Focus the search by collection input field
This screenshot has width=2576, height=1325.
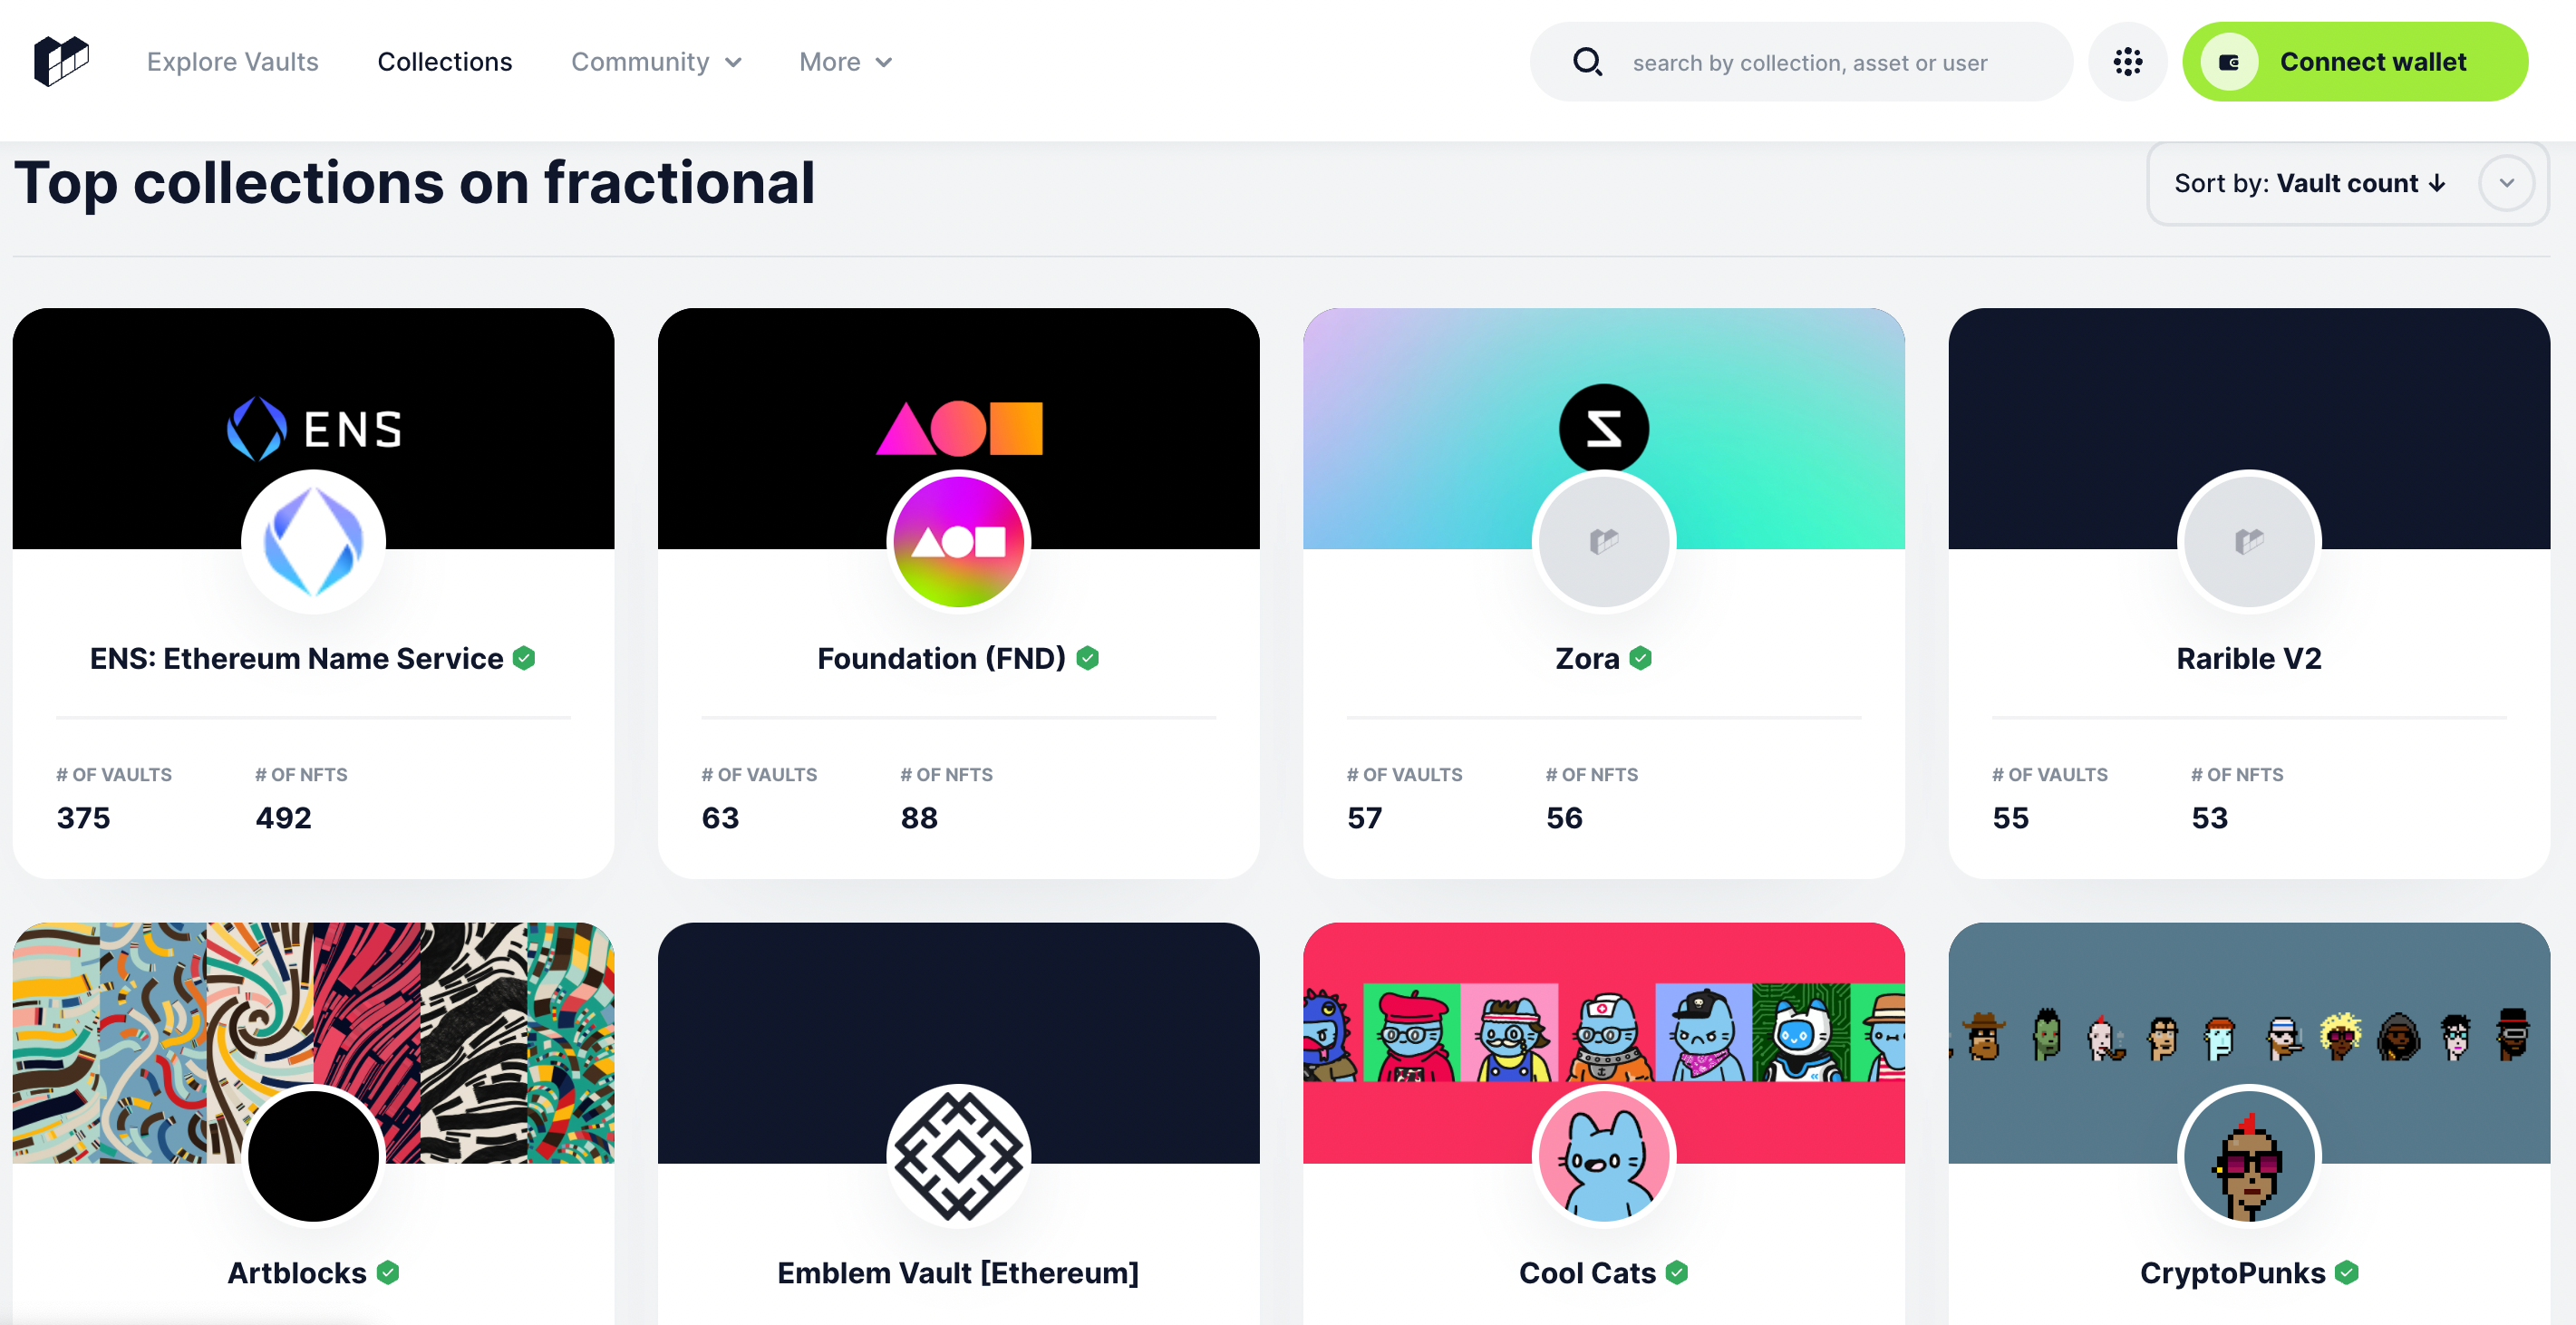pyautogui.click(x=1809, y=62)
